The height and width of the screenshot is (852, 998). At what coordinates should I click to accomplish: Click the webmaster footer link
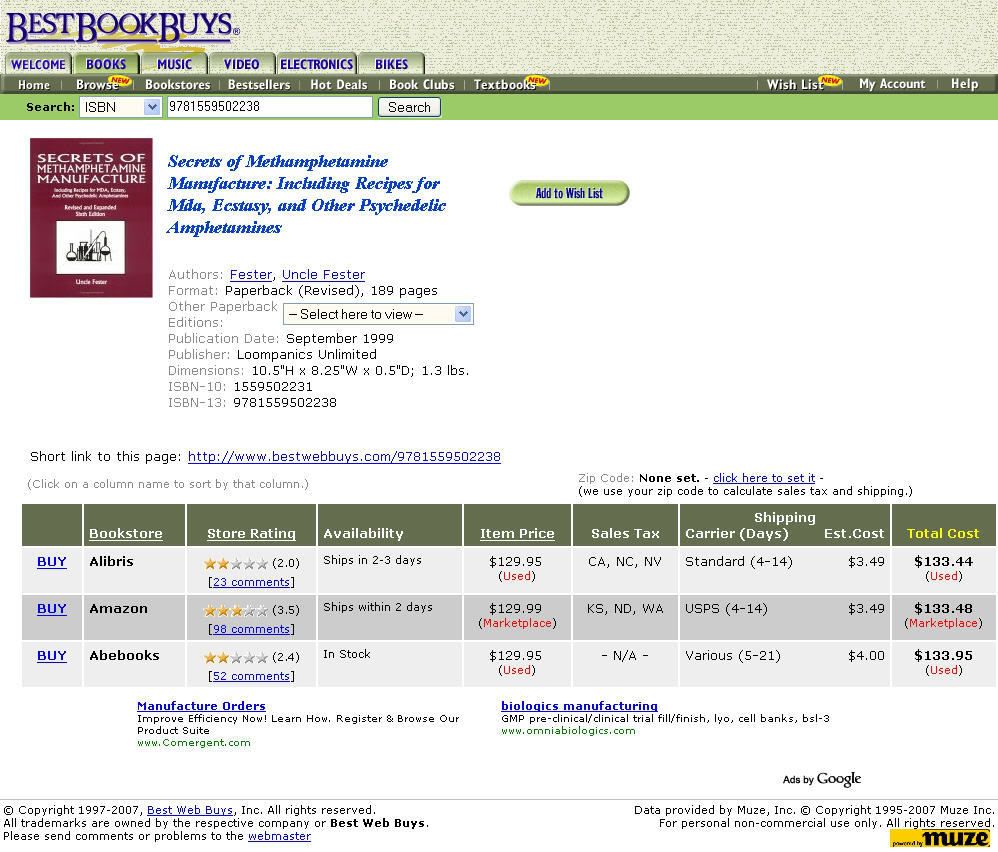click(x=279, y=836)
